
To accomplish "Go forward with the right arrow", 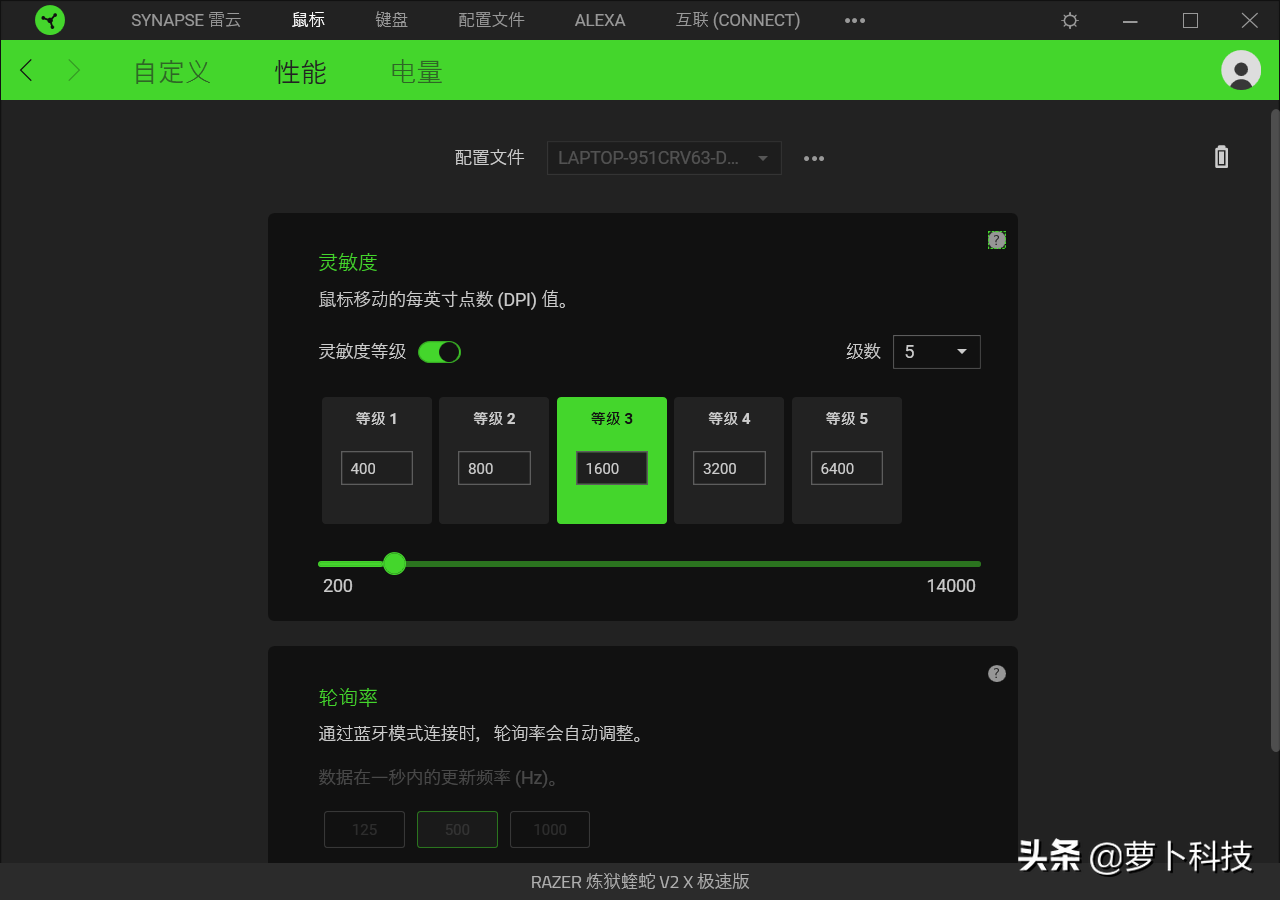I will 73,70.
